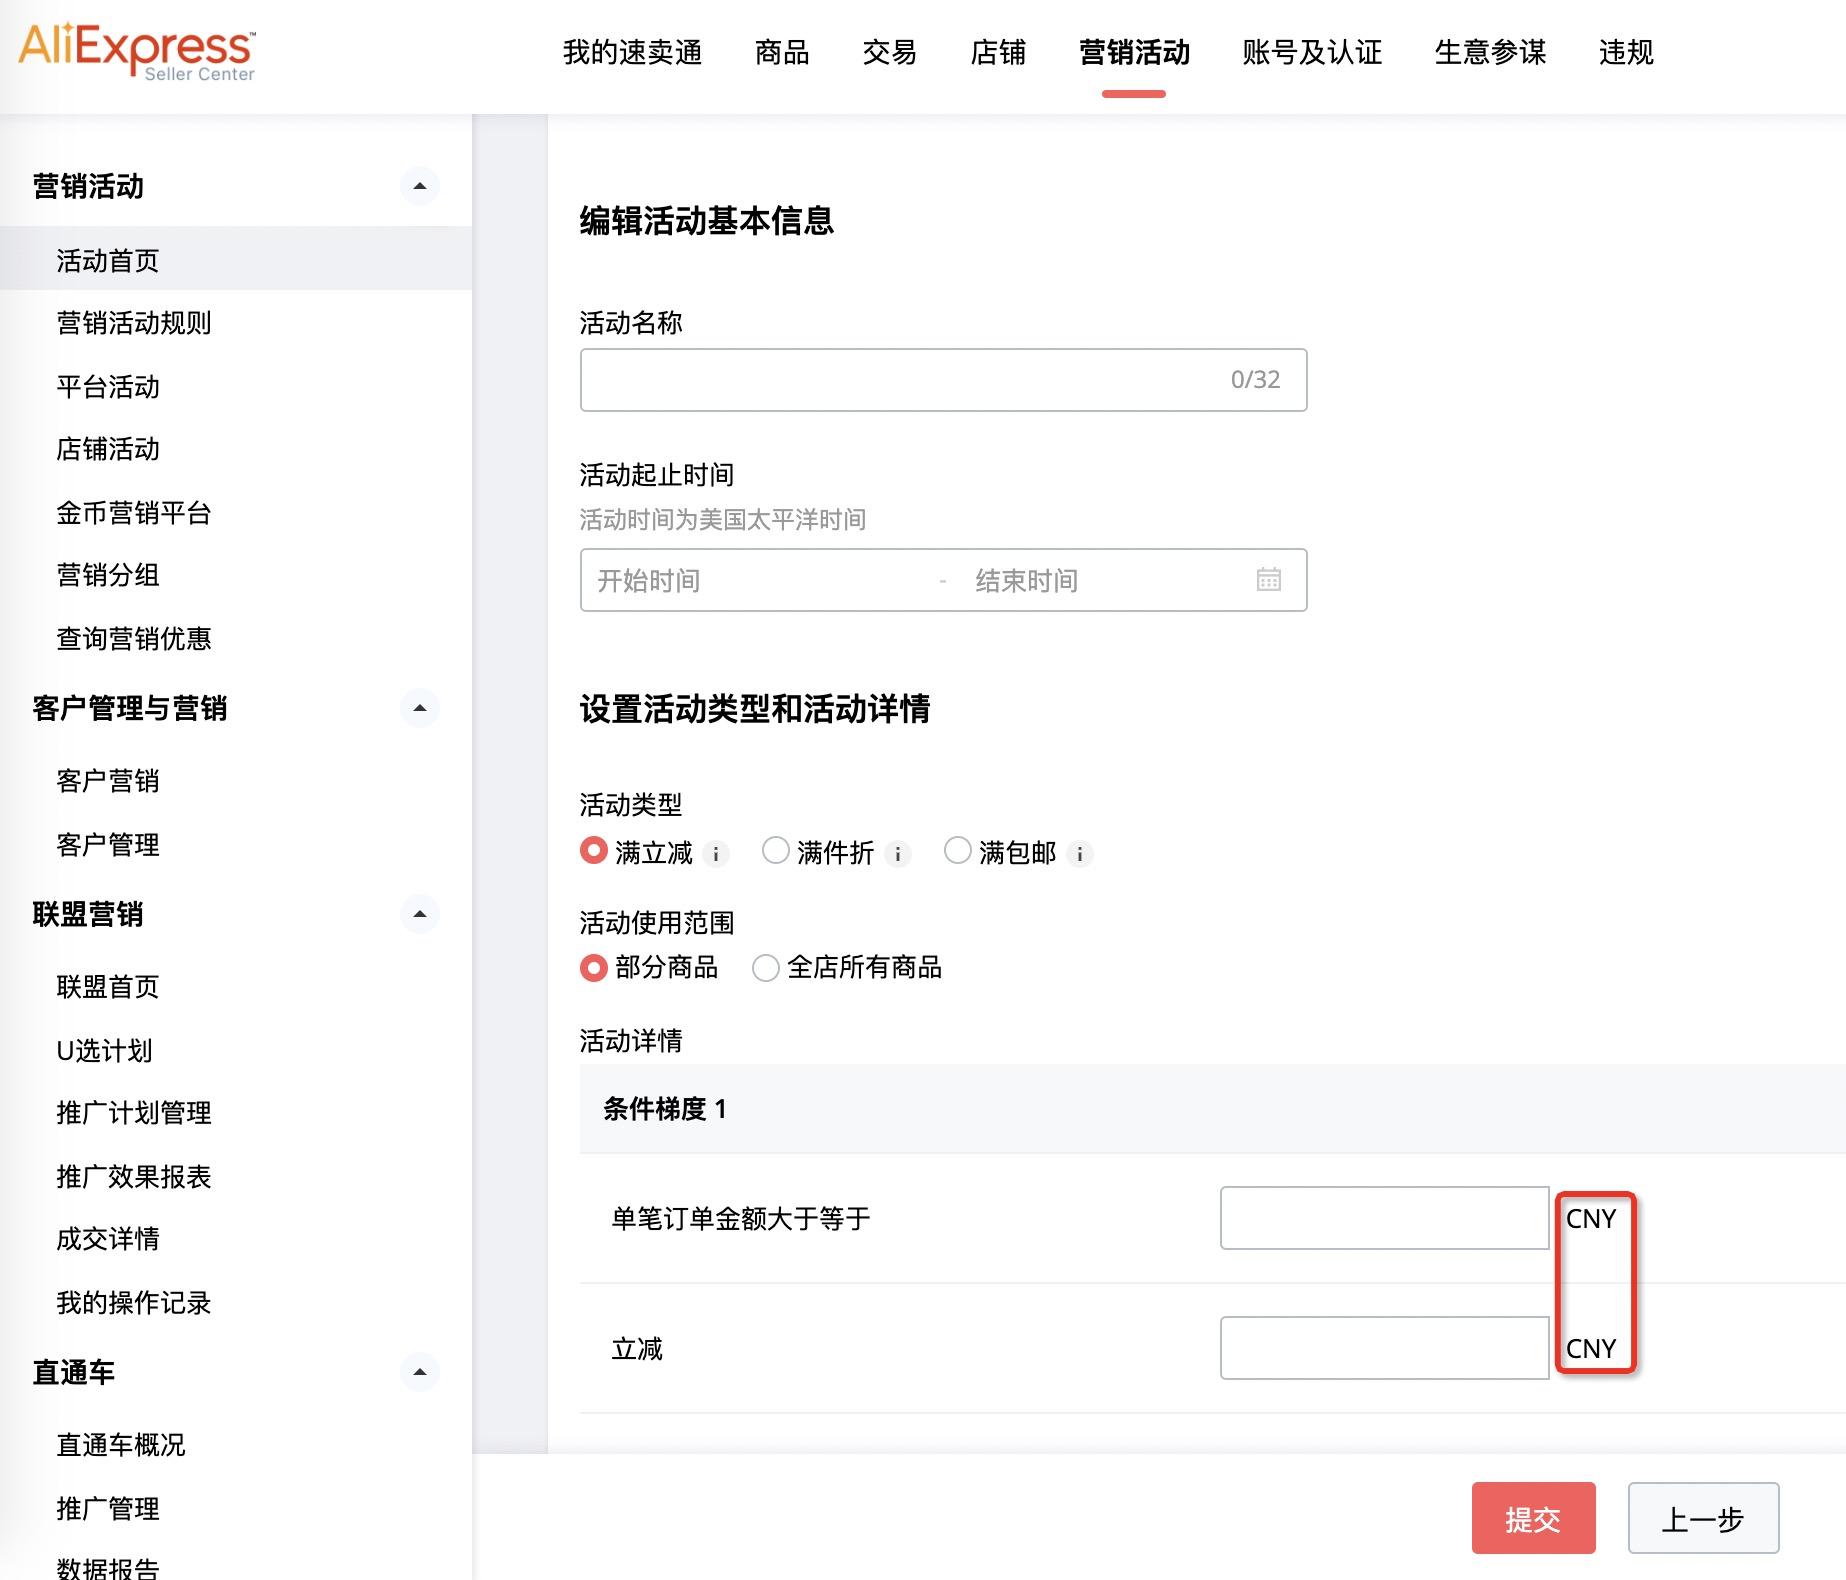Open the date picker calendar icon
1846x1580 pixels.
pos(1268,580)
